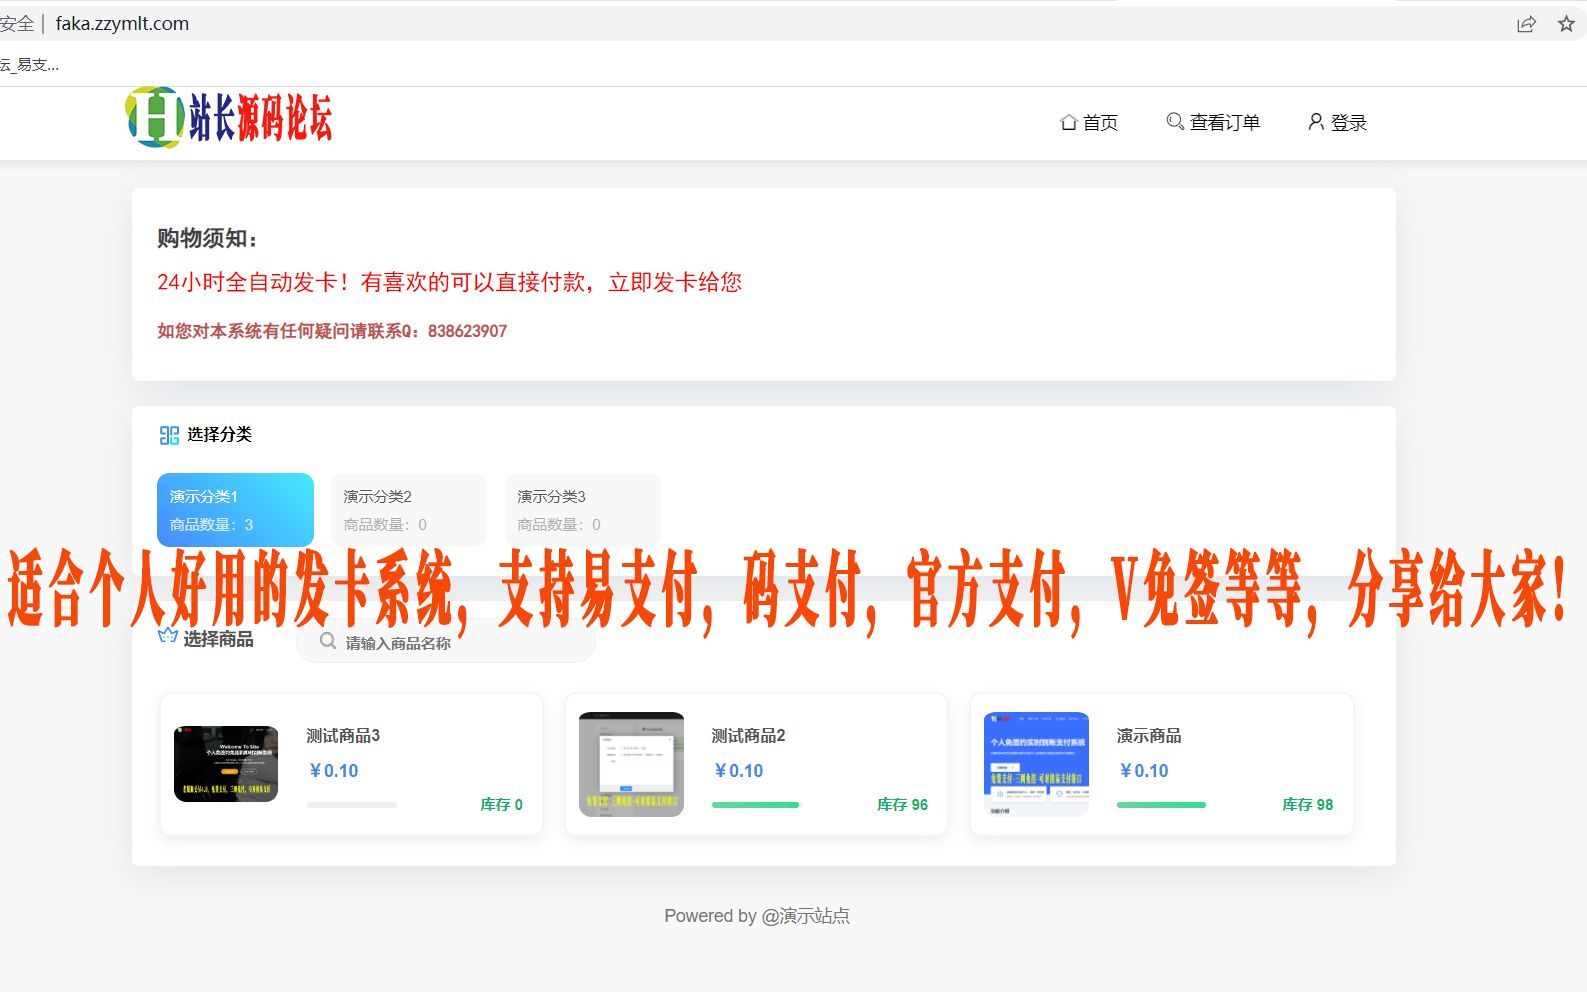Click the crown icon beside 选择商品
1587x992 pixels.
coord(168,636)
